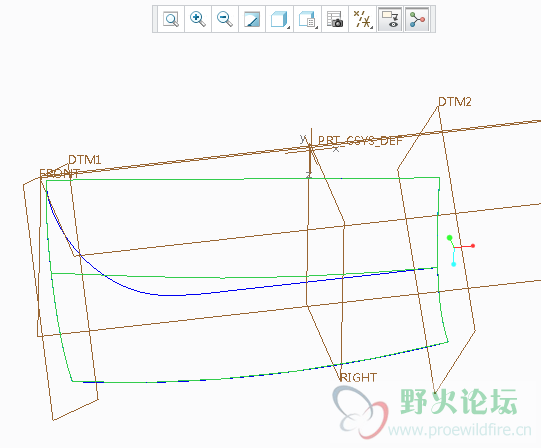Click the FRONT datum plane label
Viewport: 541px width, 448px height.
click(60, 173)
